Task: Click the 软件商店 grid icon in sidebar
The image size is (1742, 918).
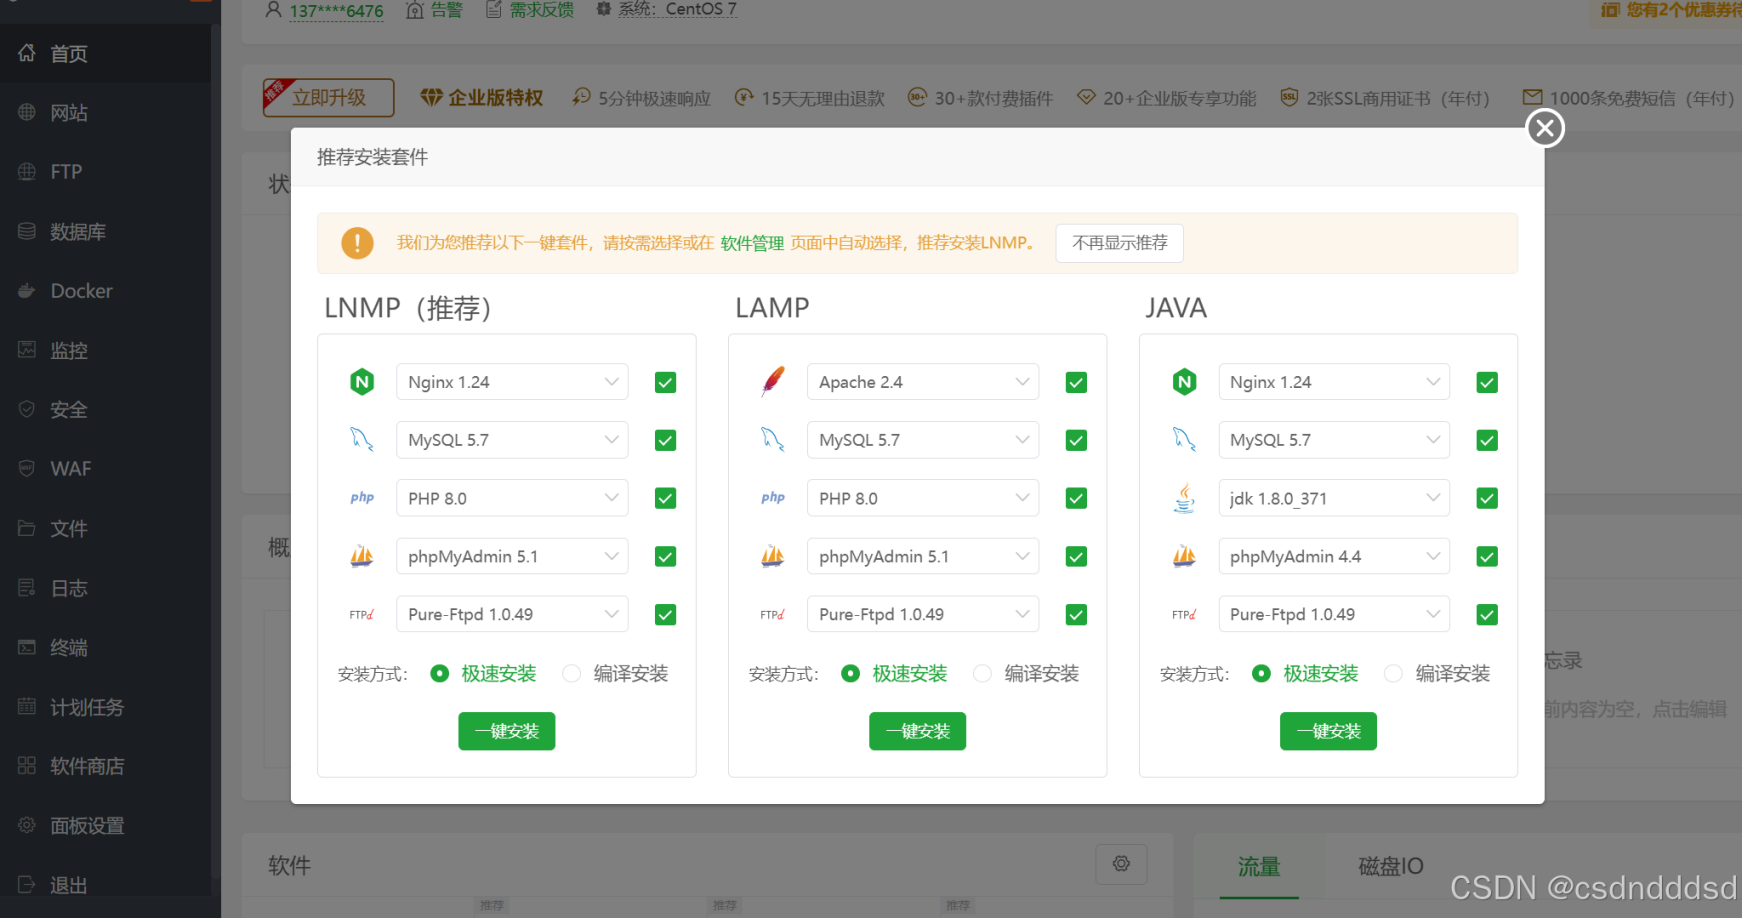Action: click(27, 766)
